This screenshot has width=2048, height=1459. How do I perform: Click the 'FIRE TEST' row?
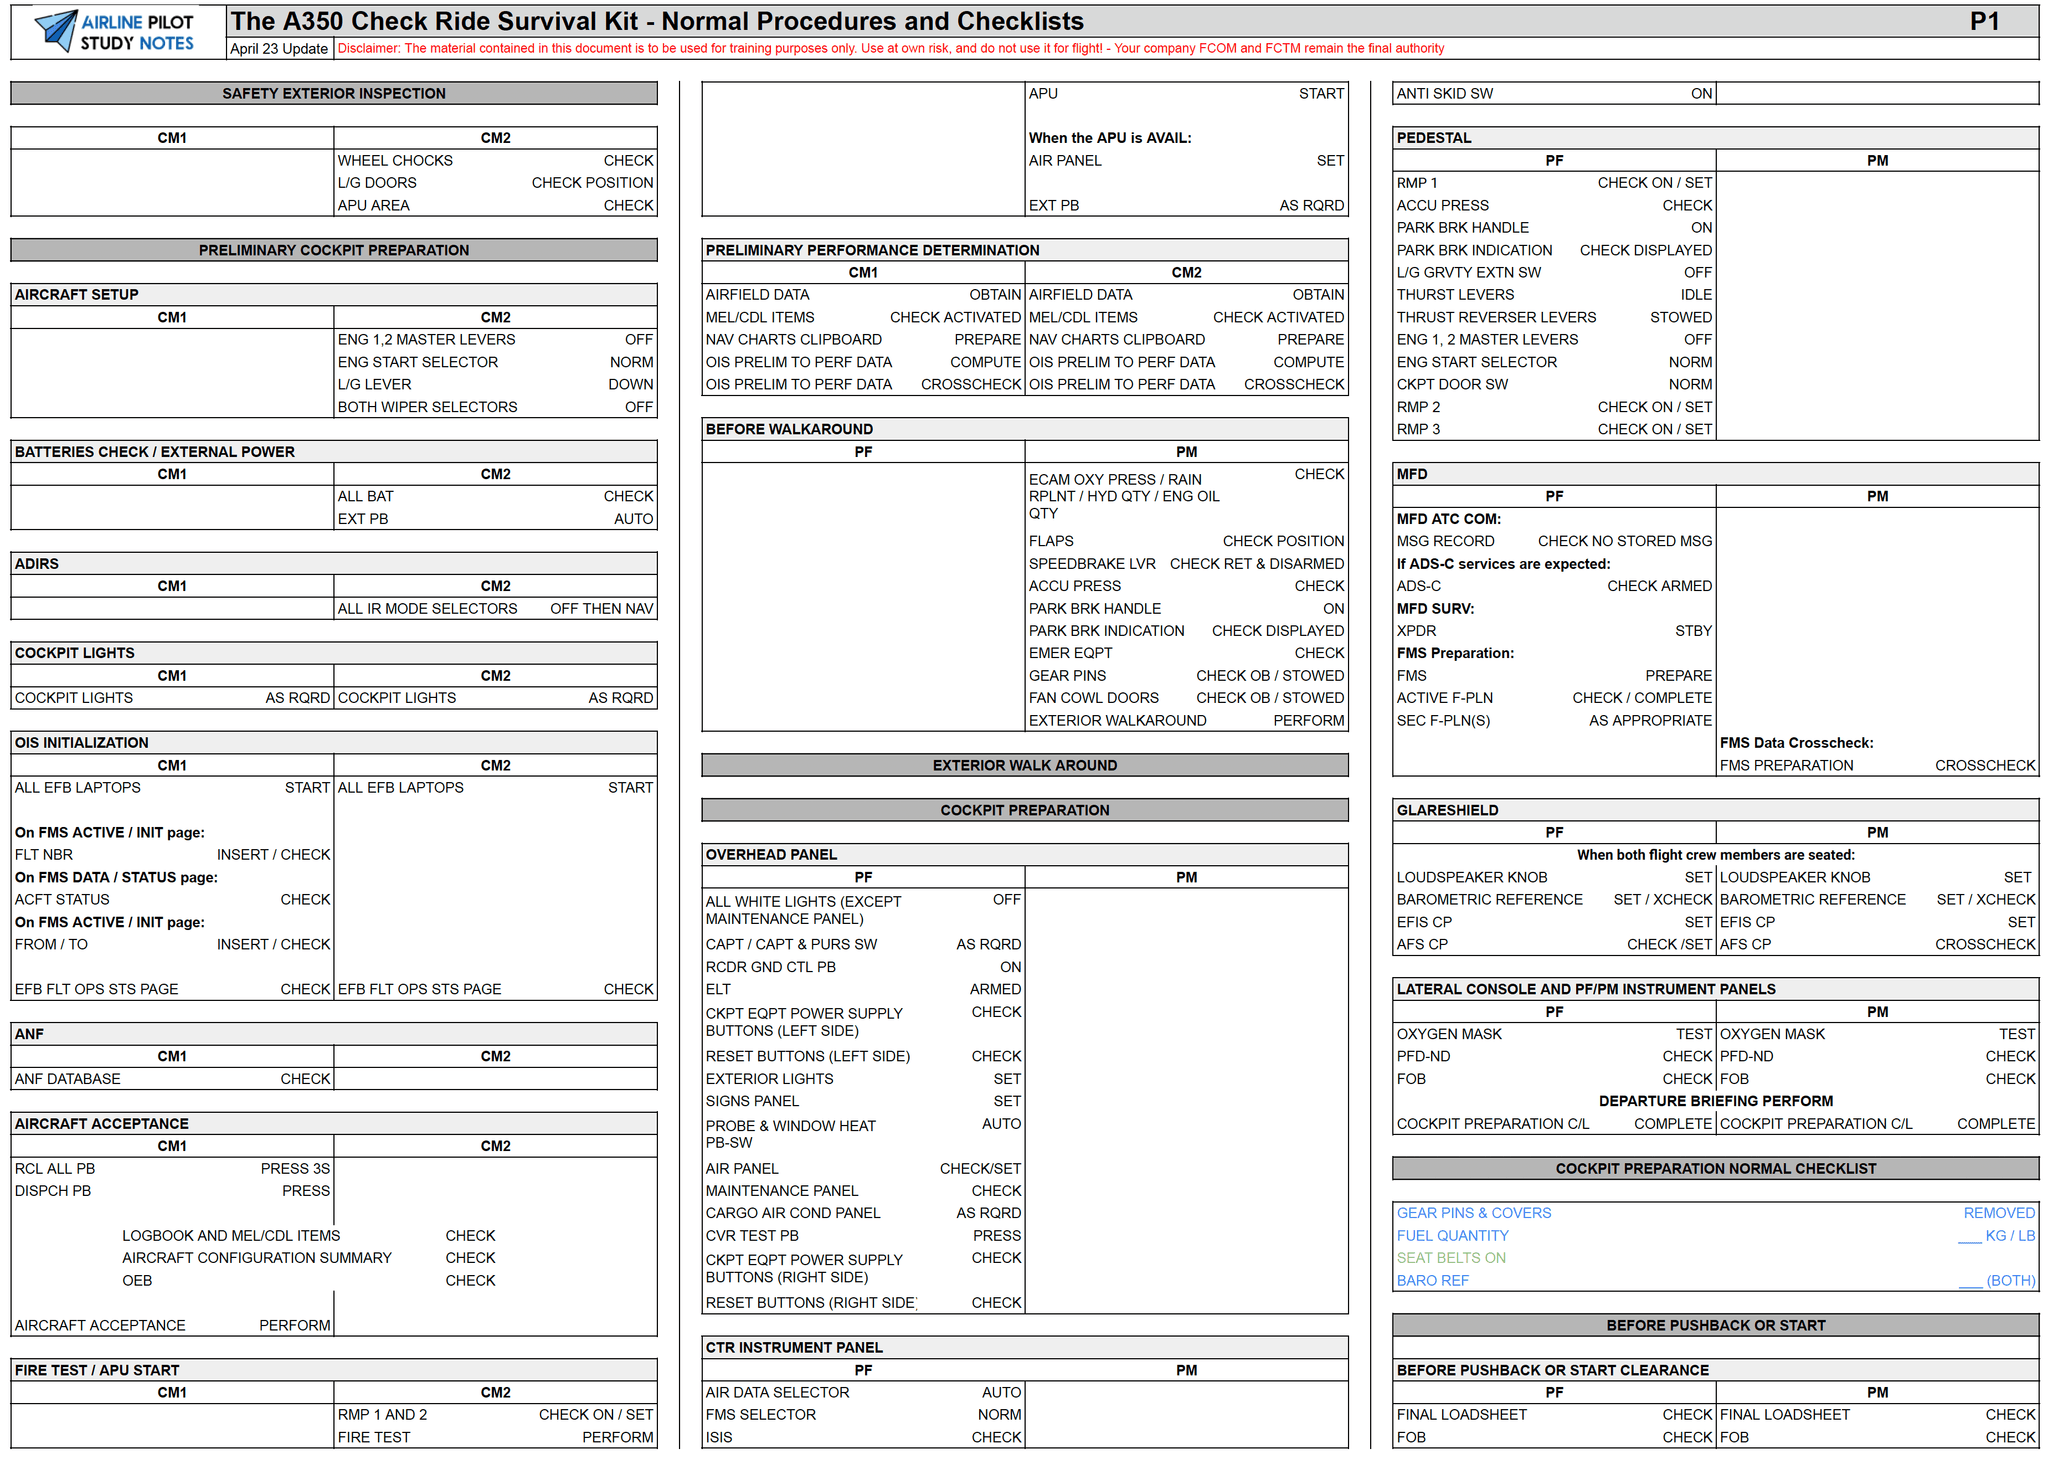(x=496, y=1437)
